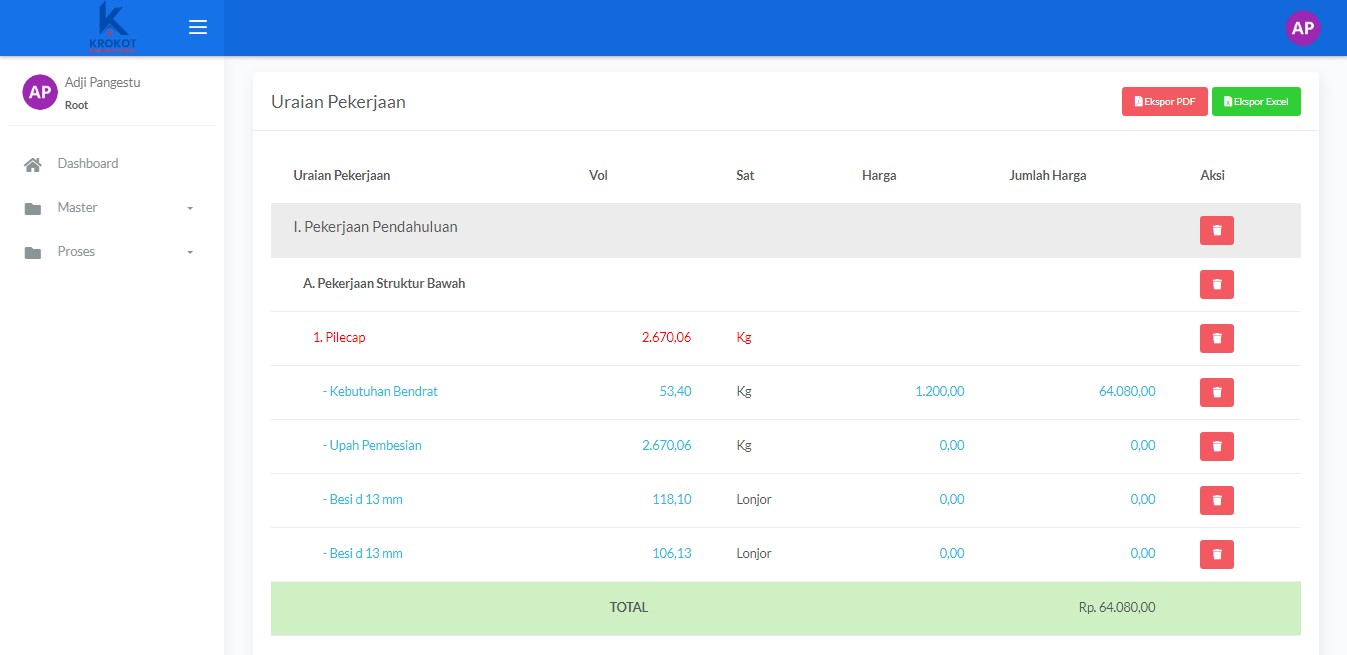Click the Ekspor Excel button
This screenshot has width=1347, height=655.
tap(1256, 101)
